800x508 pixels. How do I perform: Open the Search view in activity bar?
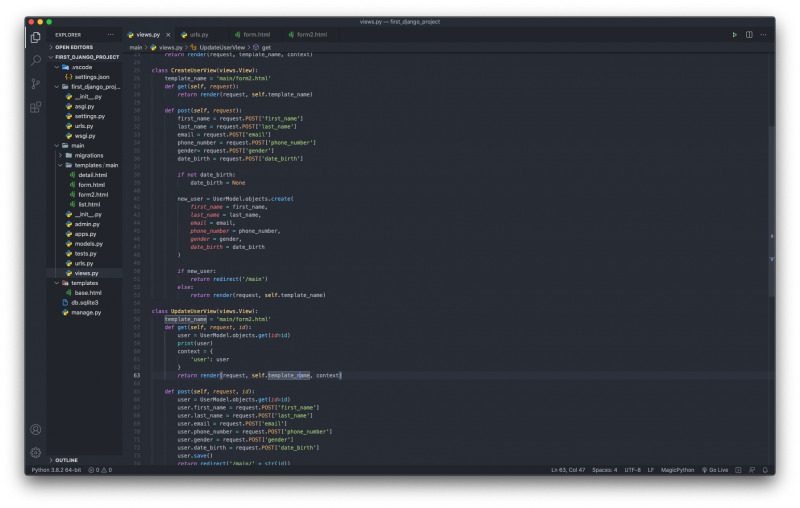click(36, 60)
